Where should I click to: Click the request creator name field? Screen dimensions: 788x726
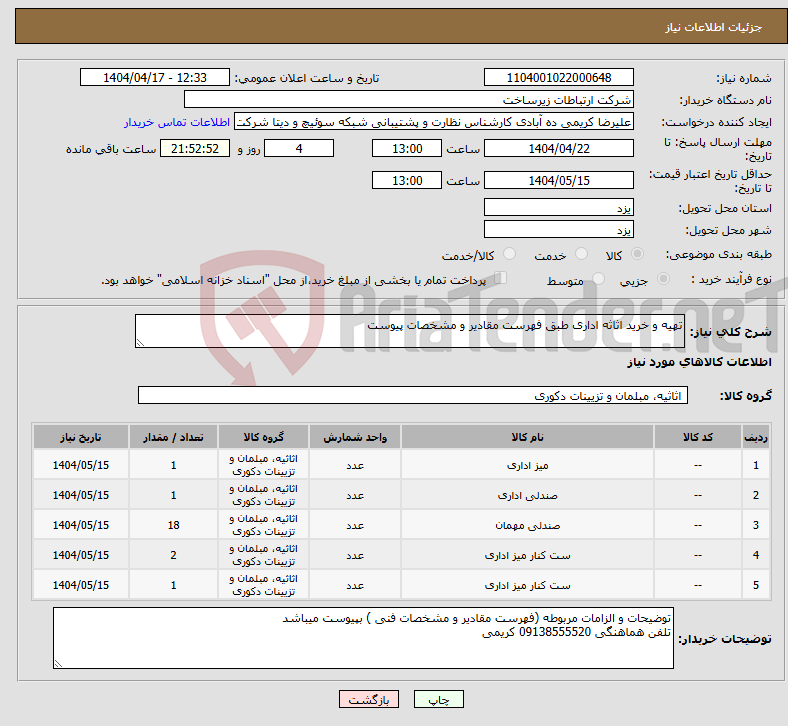434,122
